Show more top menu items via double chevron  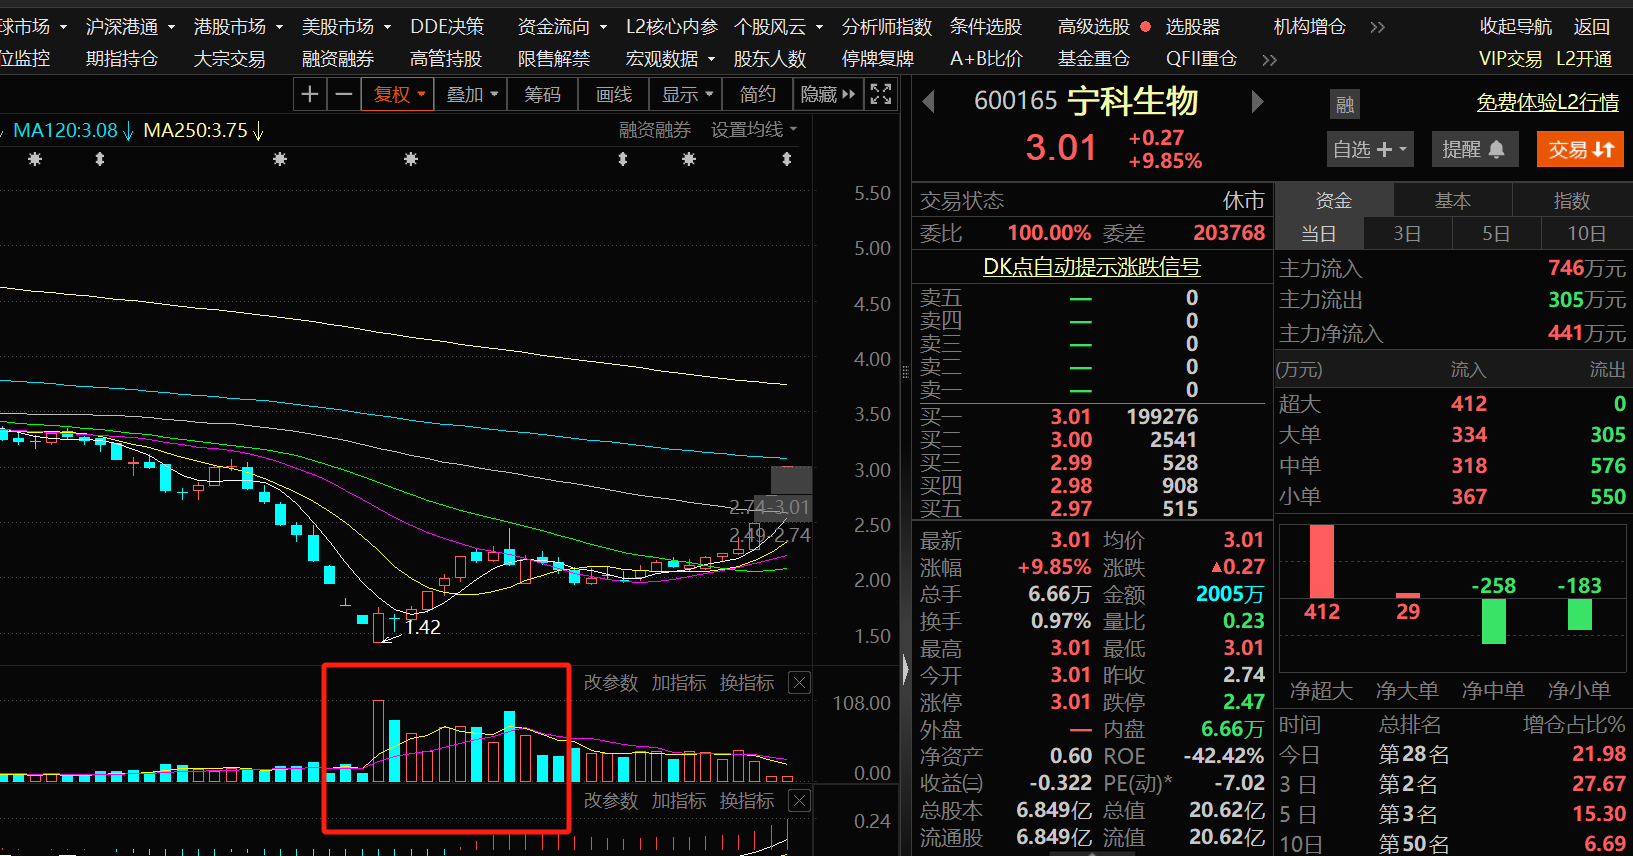tap(1377, 27)
